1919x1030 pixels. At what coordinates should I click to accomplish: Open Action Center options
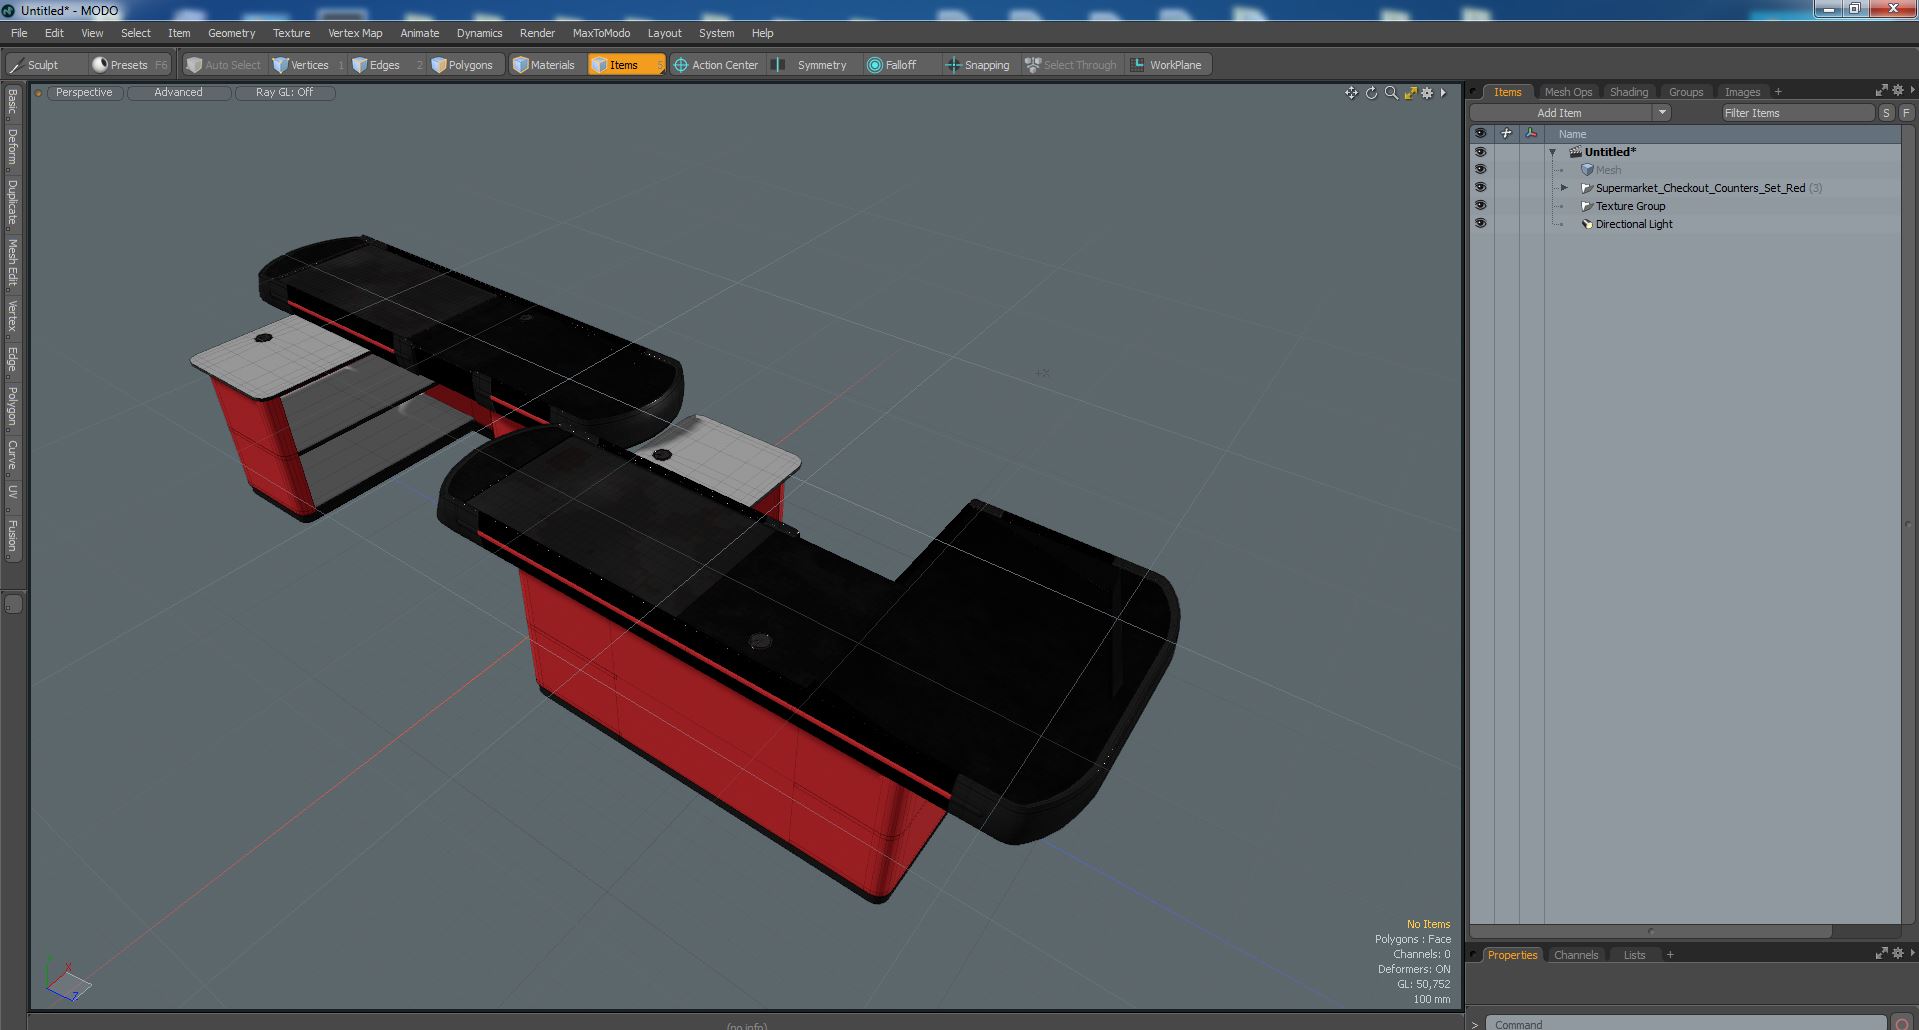(x=716, y=65)
